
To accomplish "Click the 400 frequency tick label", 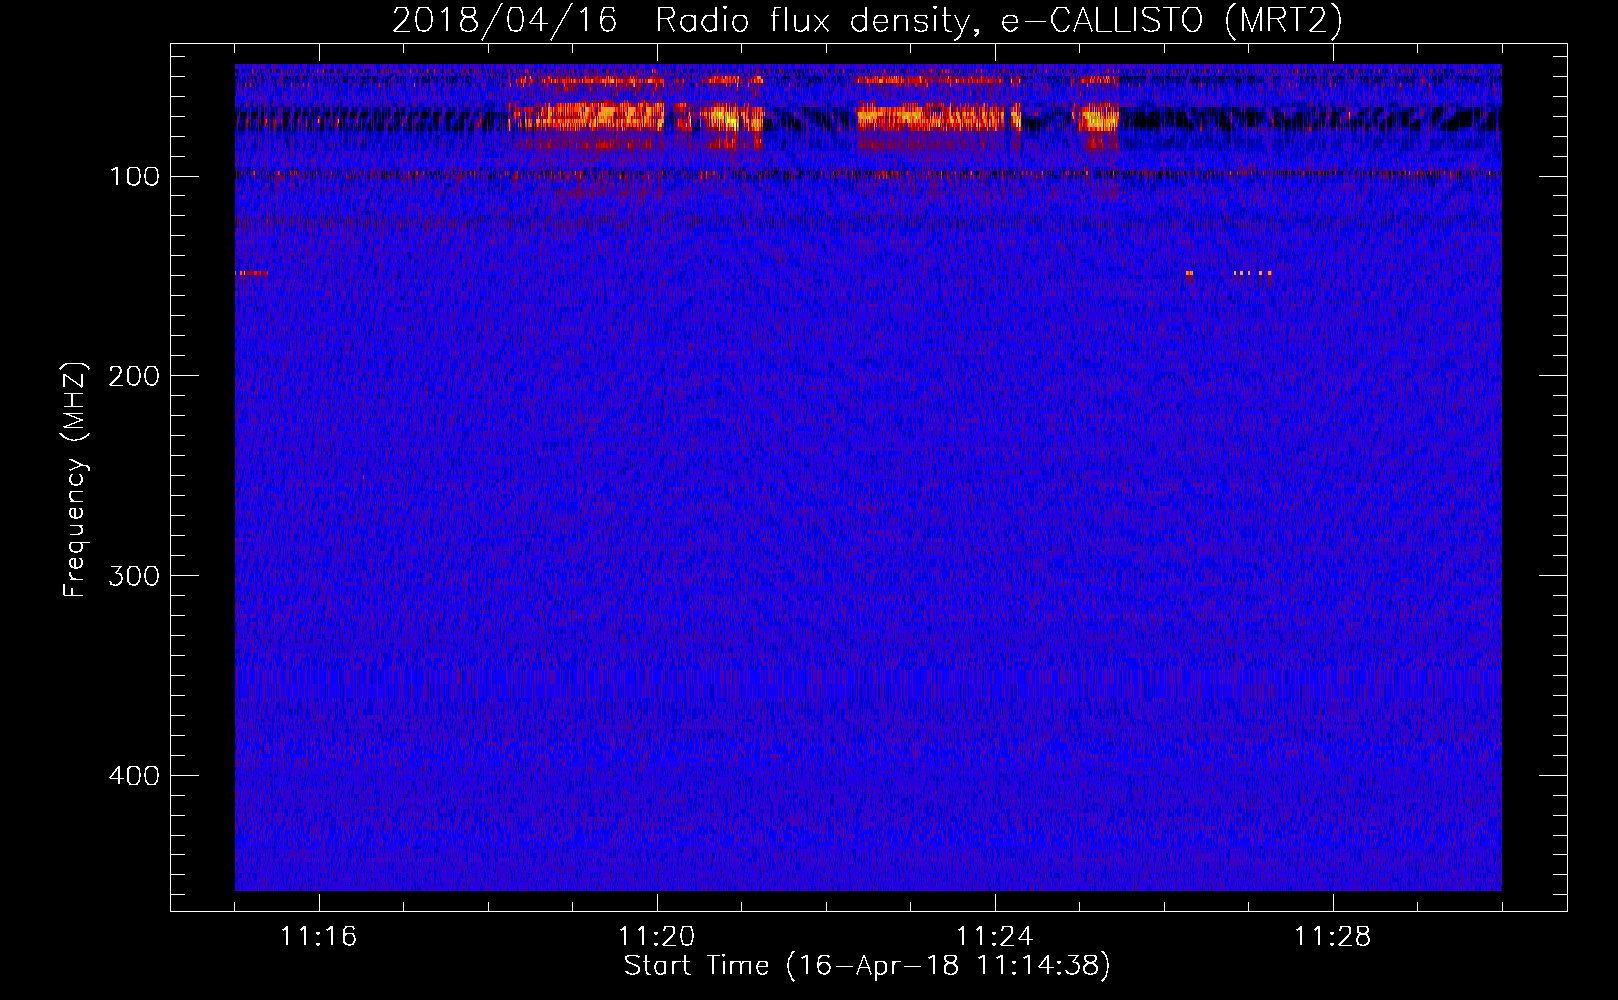I will pyautogui.click(x=134, y=777).
